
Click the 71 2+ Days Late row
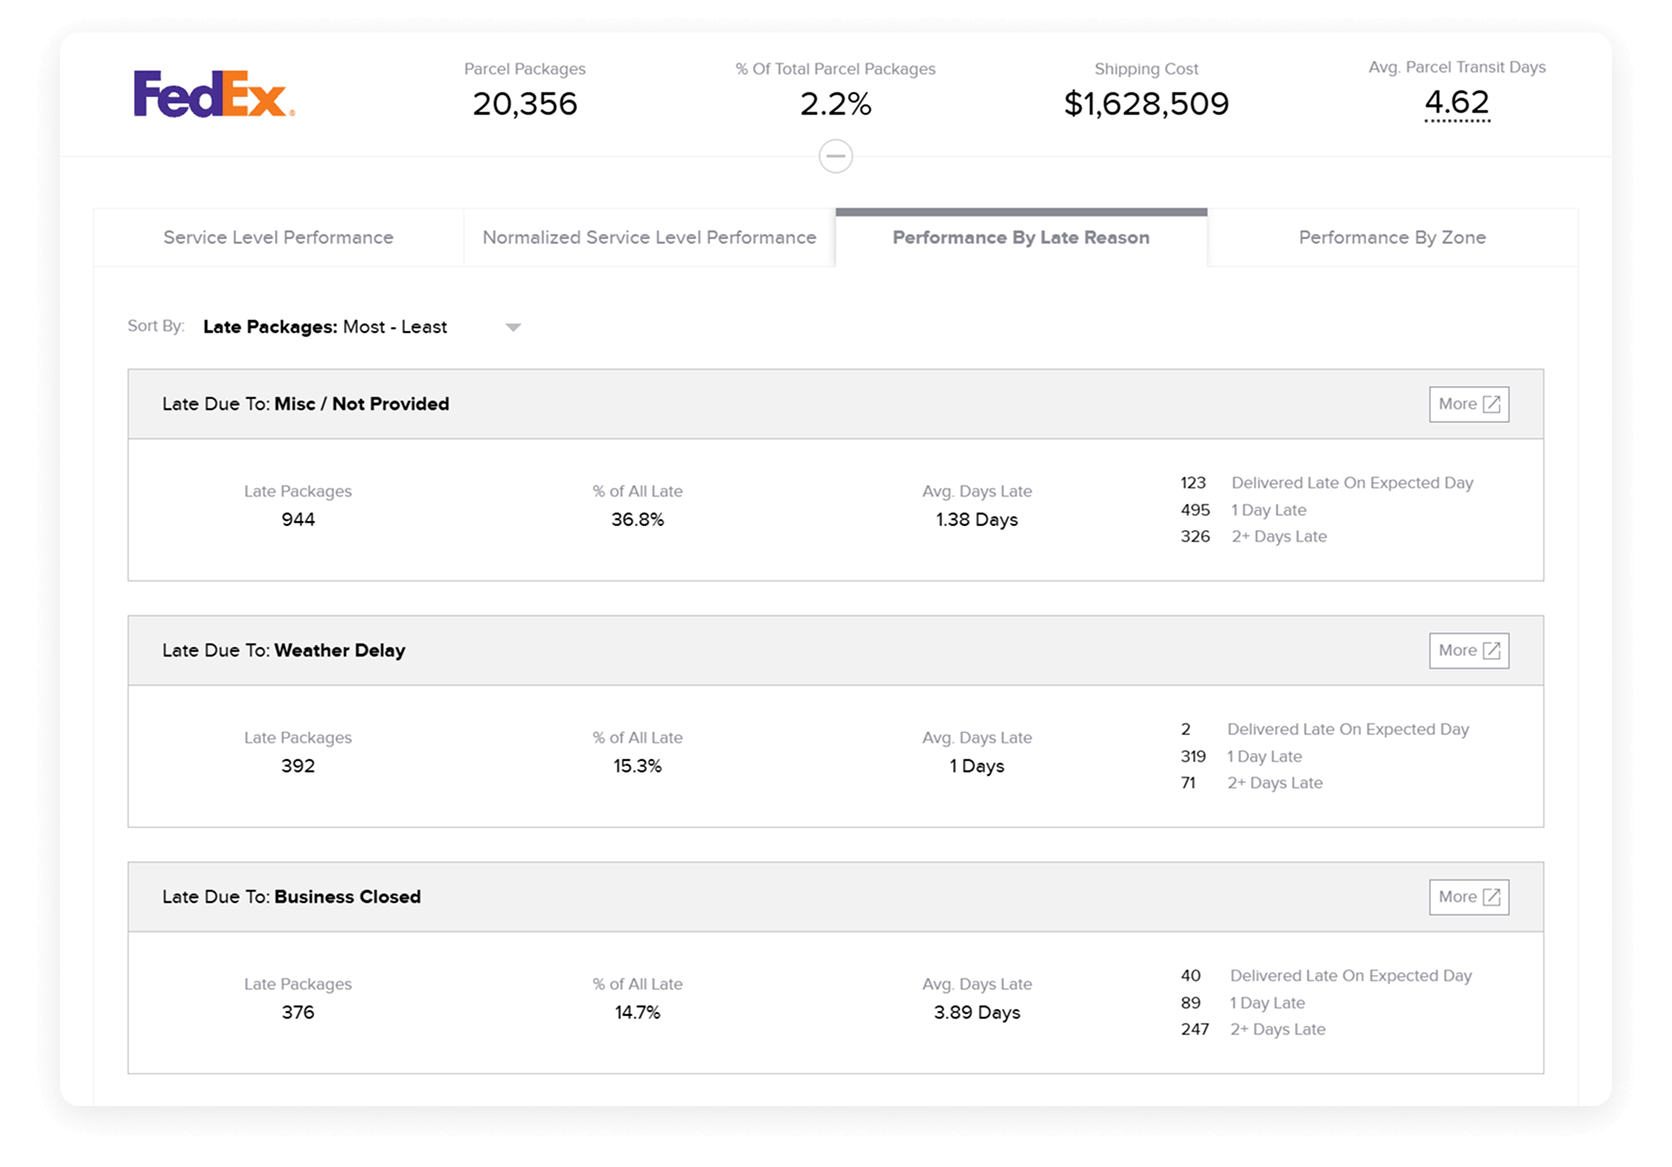click(1252, 783)
